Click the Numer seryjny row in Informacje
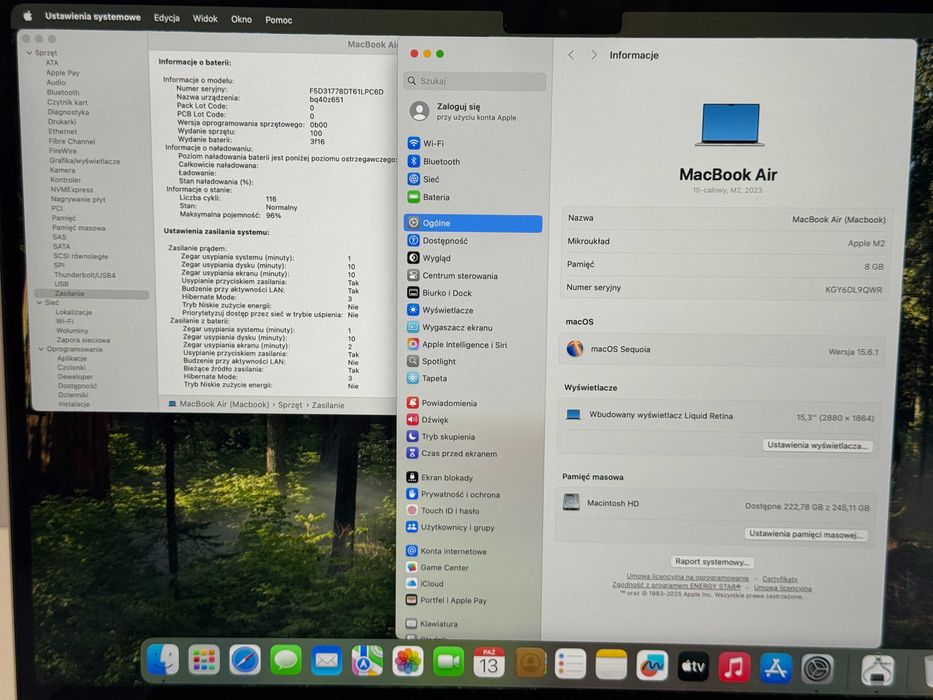 [724, 288]
